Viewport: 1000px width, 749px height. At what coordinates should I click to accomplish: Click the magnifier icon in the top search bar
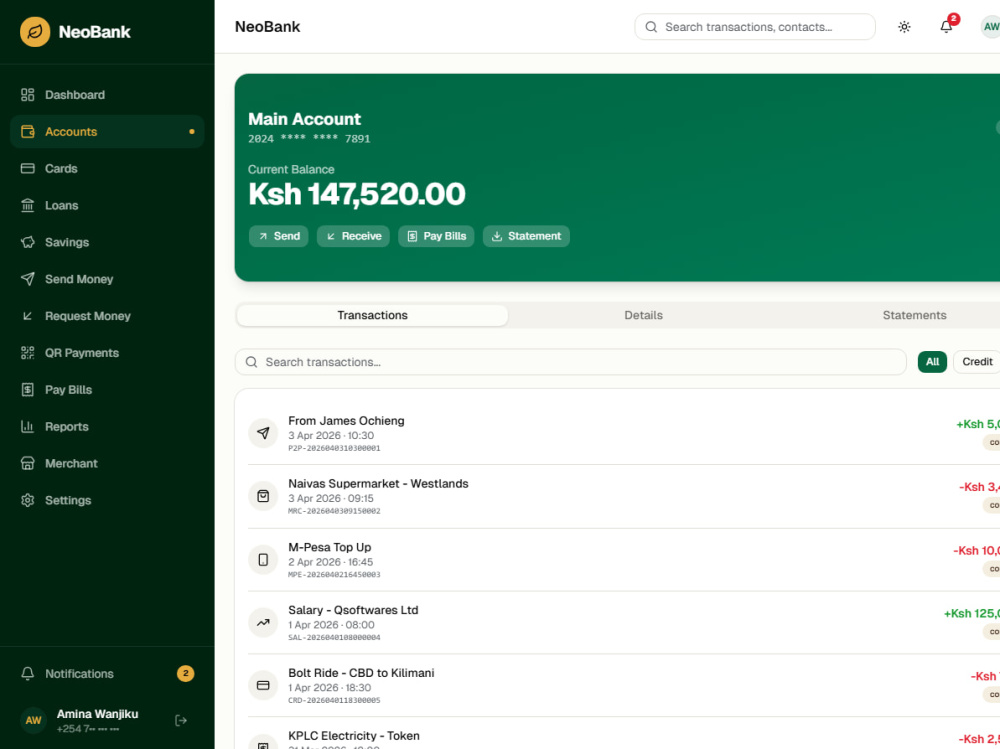click(651, 27)
